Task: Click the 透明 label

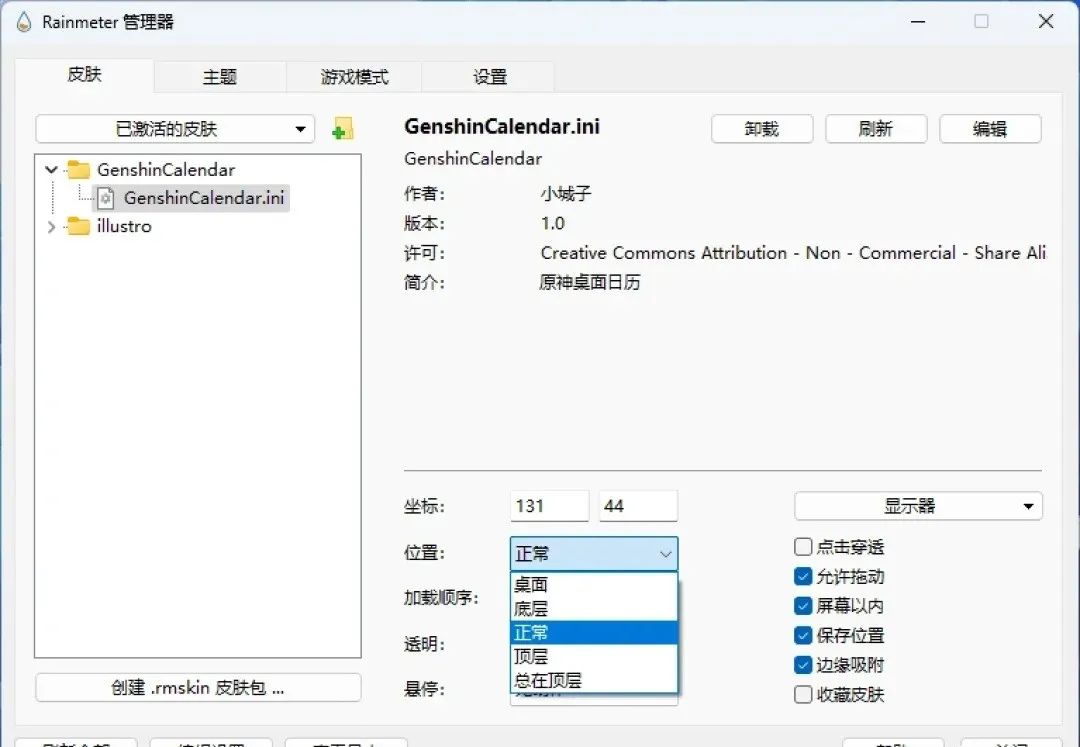Action: (x=424, y=644)
